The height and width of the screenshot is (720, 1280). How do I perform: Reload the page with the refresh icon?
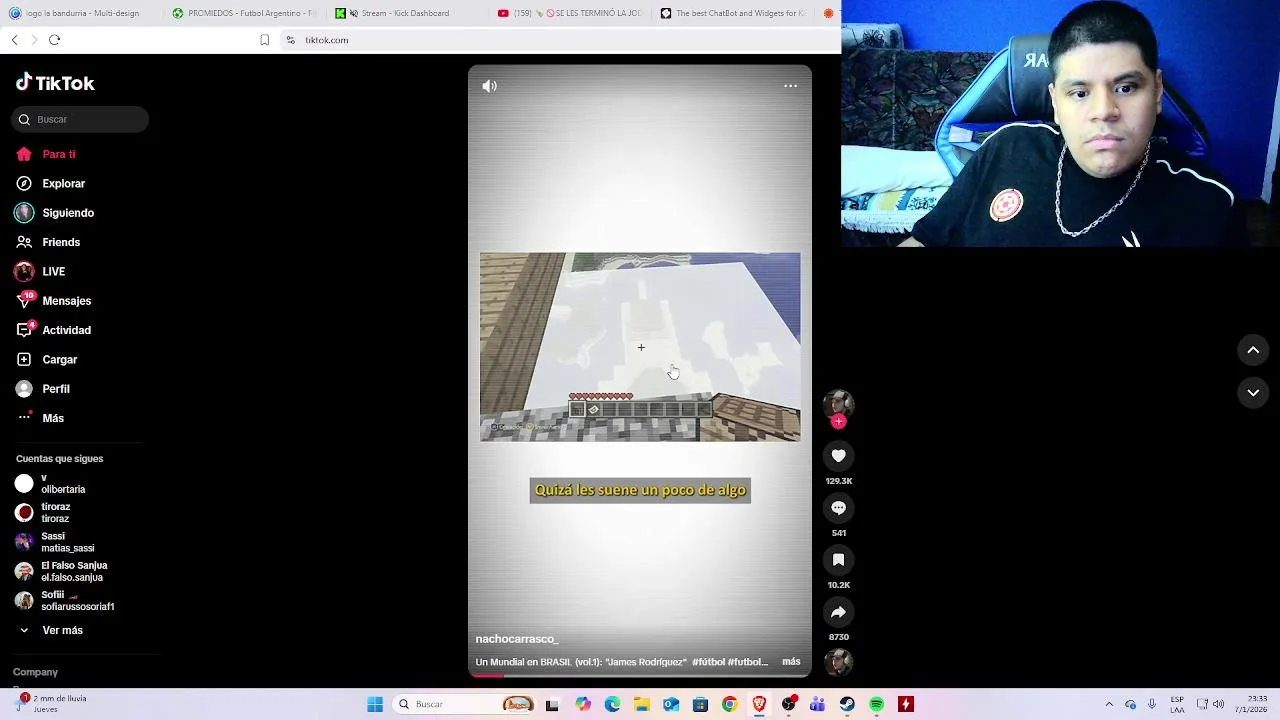pos(55,40)
